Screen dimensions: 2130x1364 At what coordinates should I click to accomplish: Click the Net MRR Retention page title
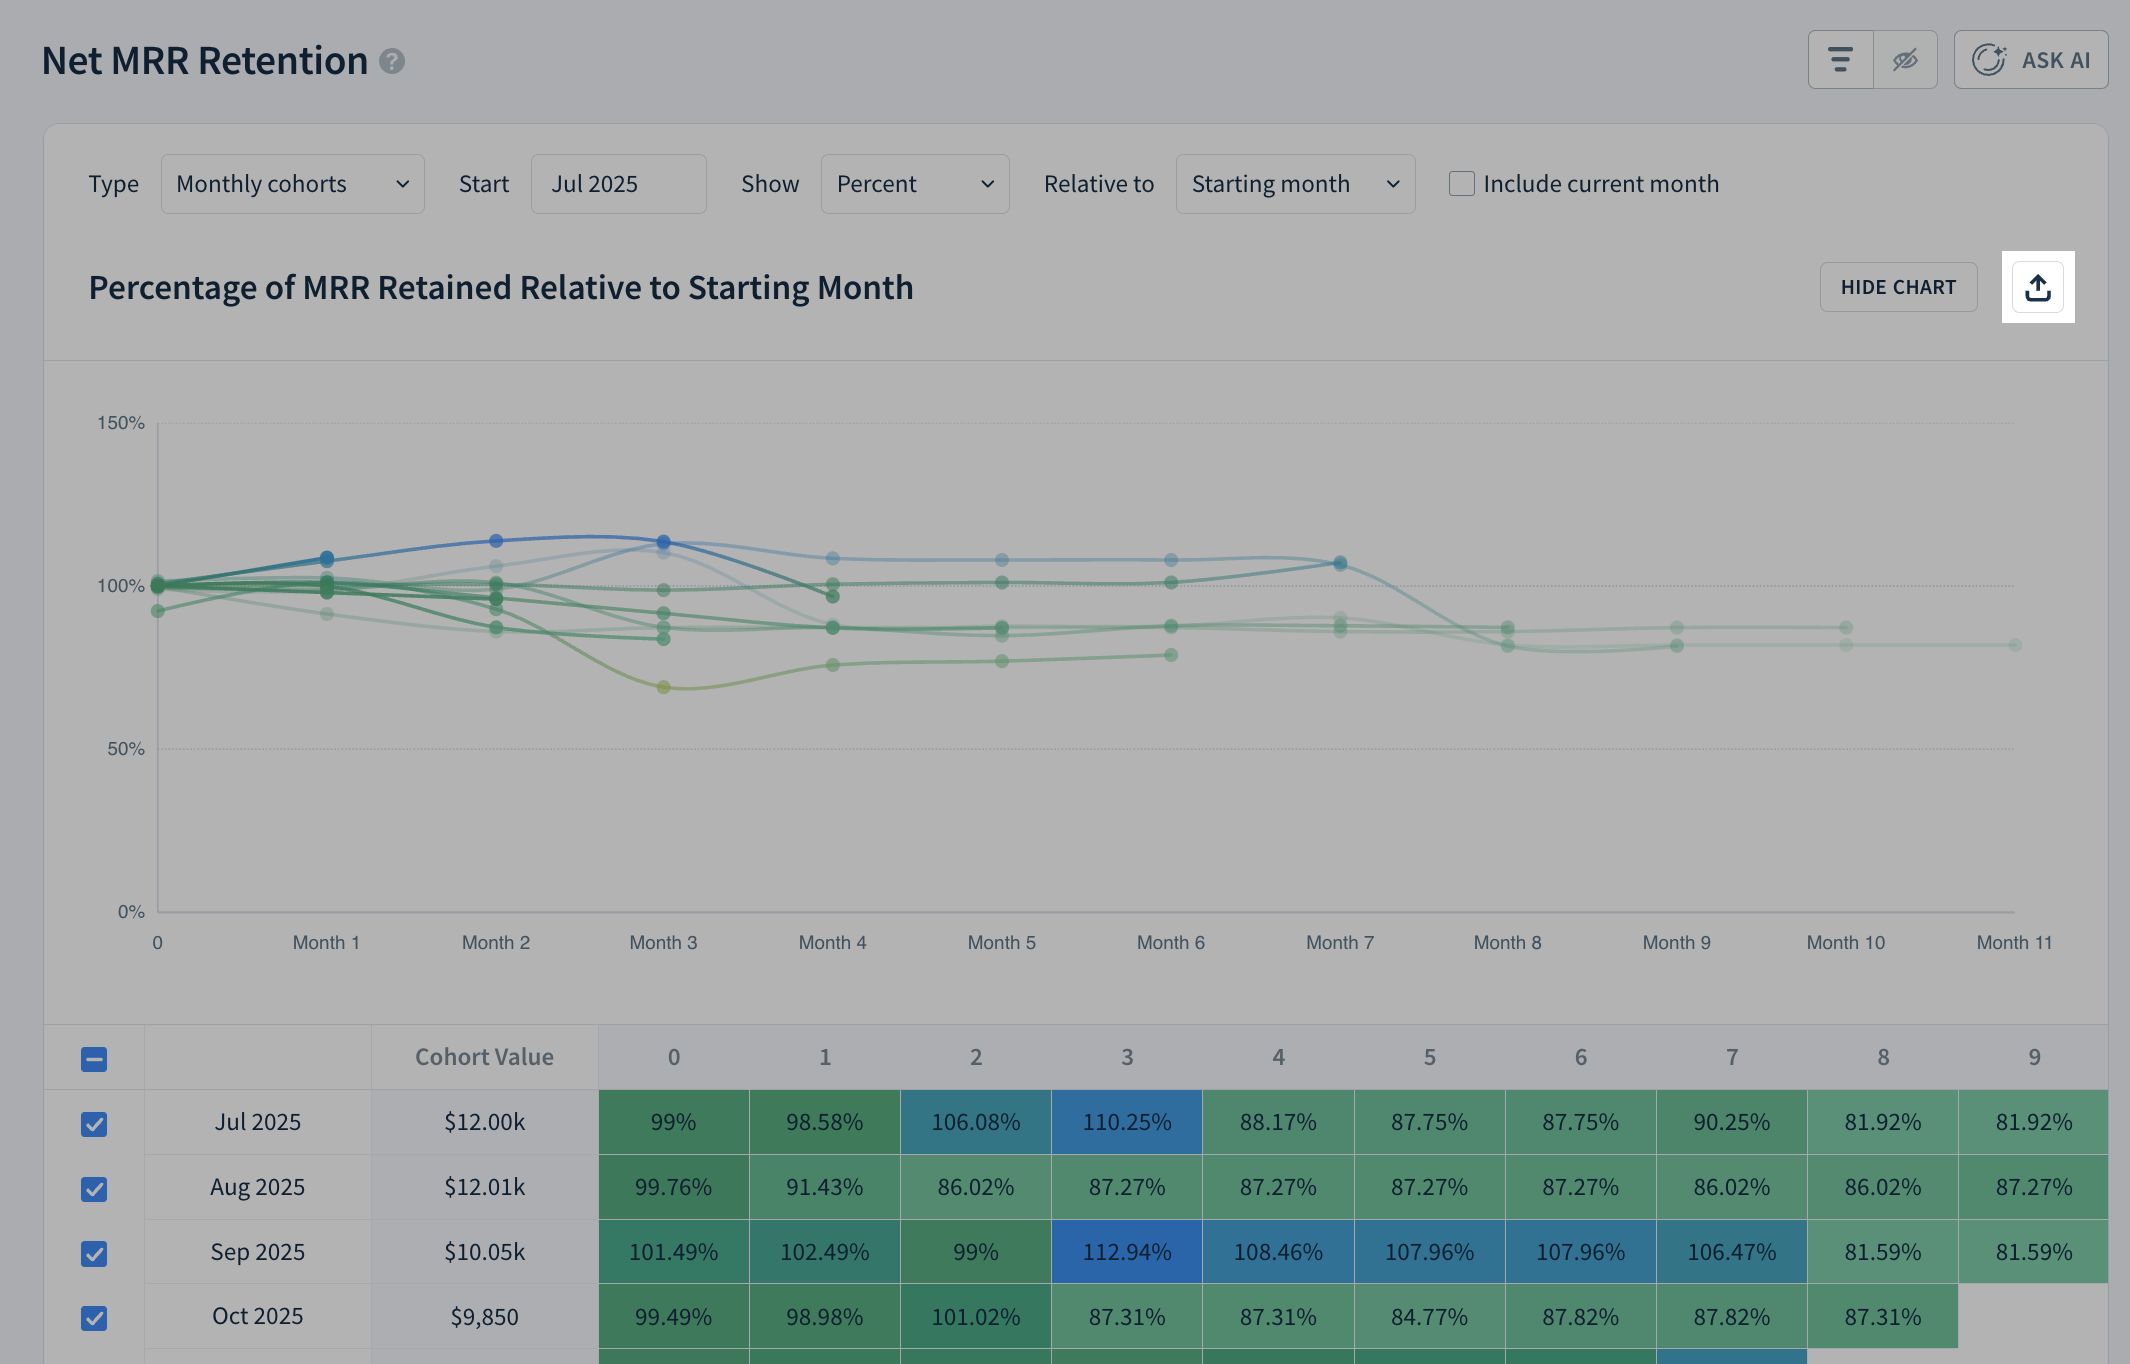[x=205, y=61]
